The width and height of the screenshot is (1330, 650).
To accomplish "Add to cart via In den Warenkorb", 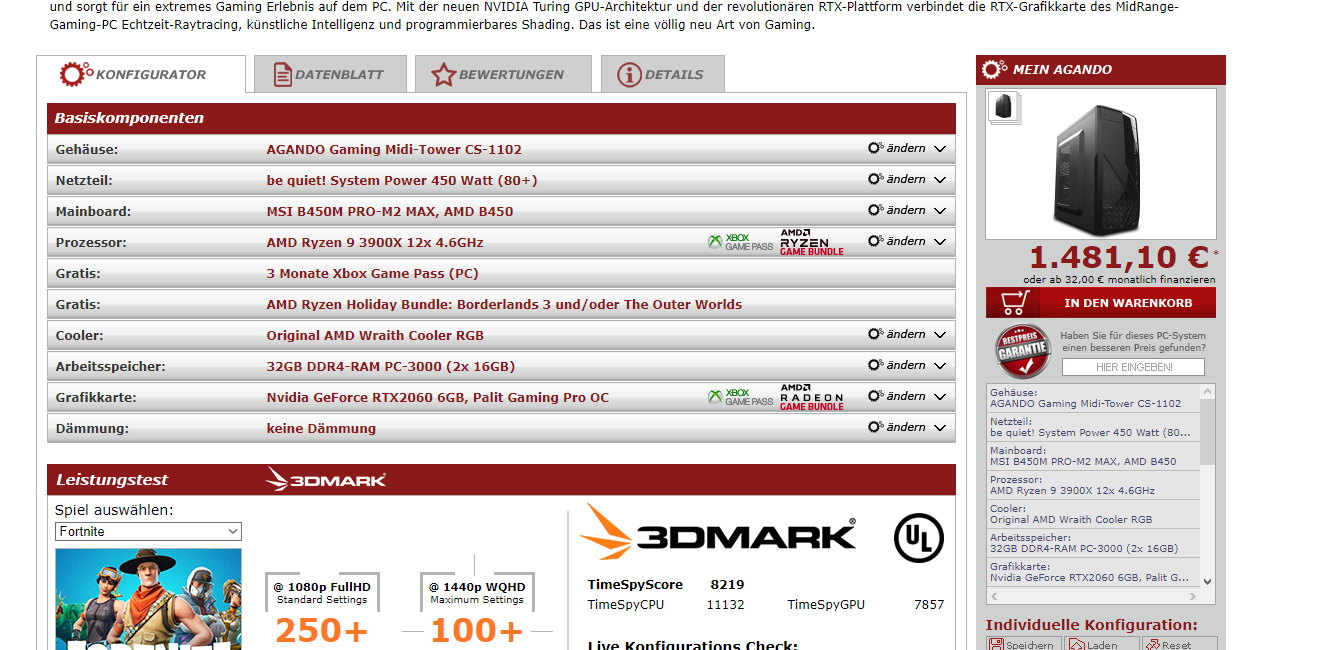I will pyautogui.click(x=1101, y=303).
